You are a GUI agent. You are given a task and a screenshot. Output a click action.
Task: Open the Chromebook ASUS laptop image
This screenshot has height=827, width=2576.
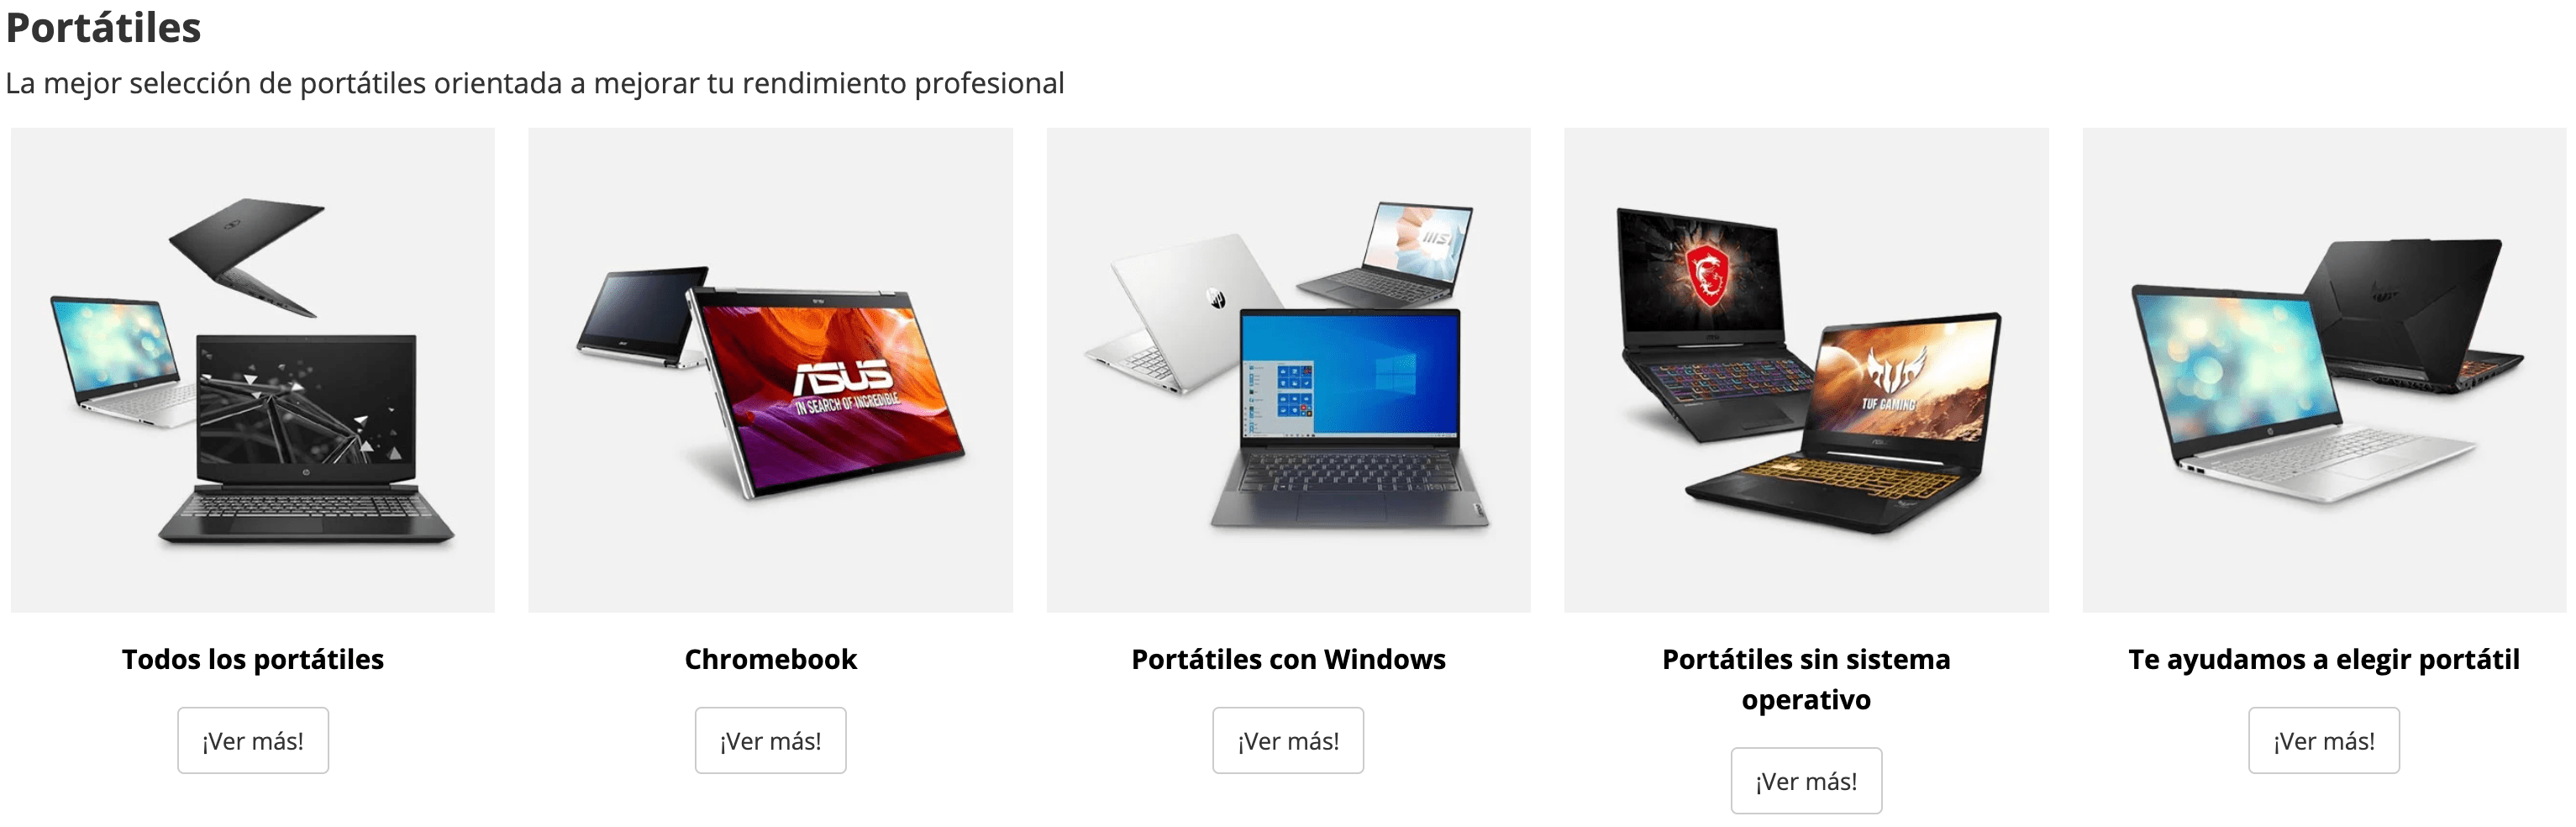[770, 370]
